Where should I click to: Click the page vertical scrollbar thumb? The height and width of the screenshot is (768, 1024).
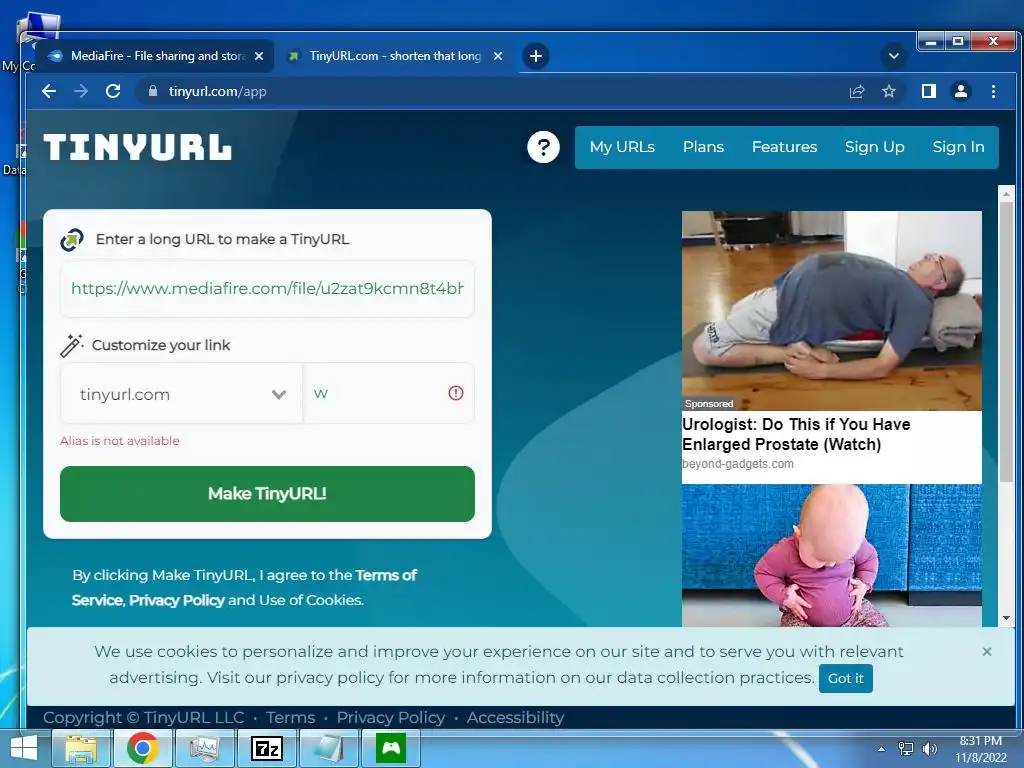[x=1006, y=343]
